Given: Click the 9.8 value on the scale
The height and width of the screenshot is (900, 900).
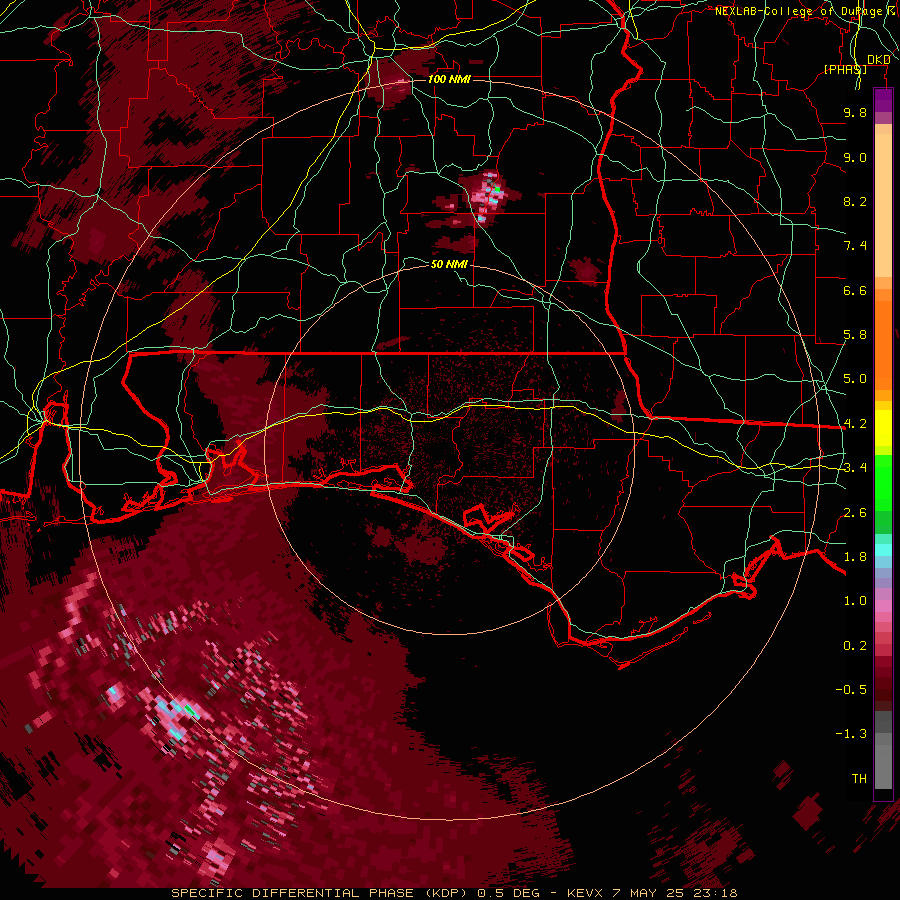Looking at the screenshot, I should [855, 112].
